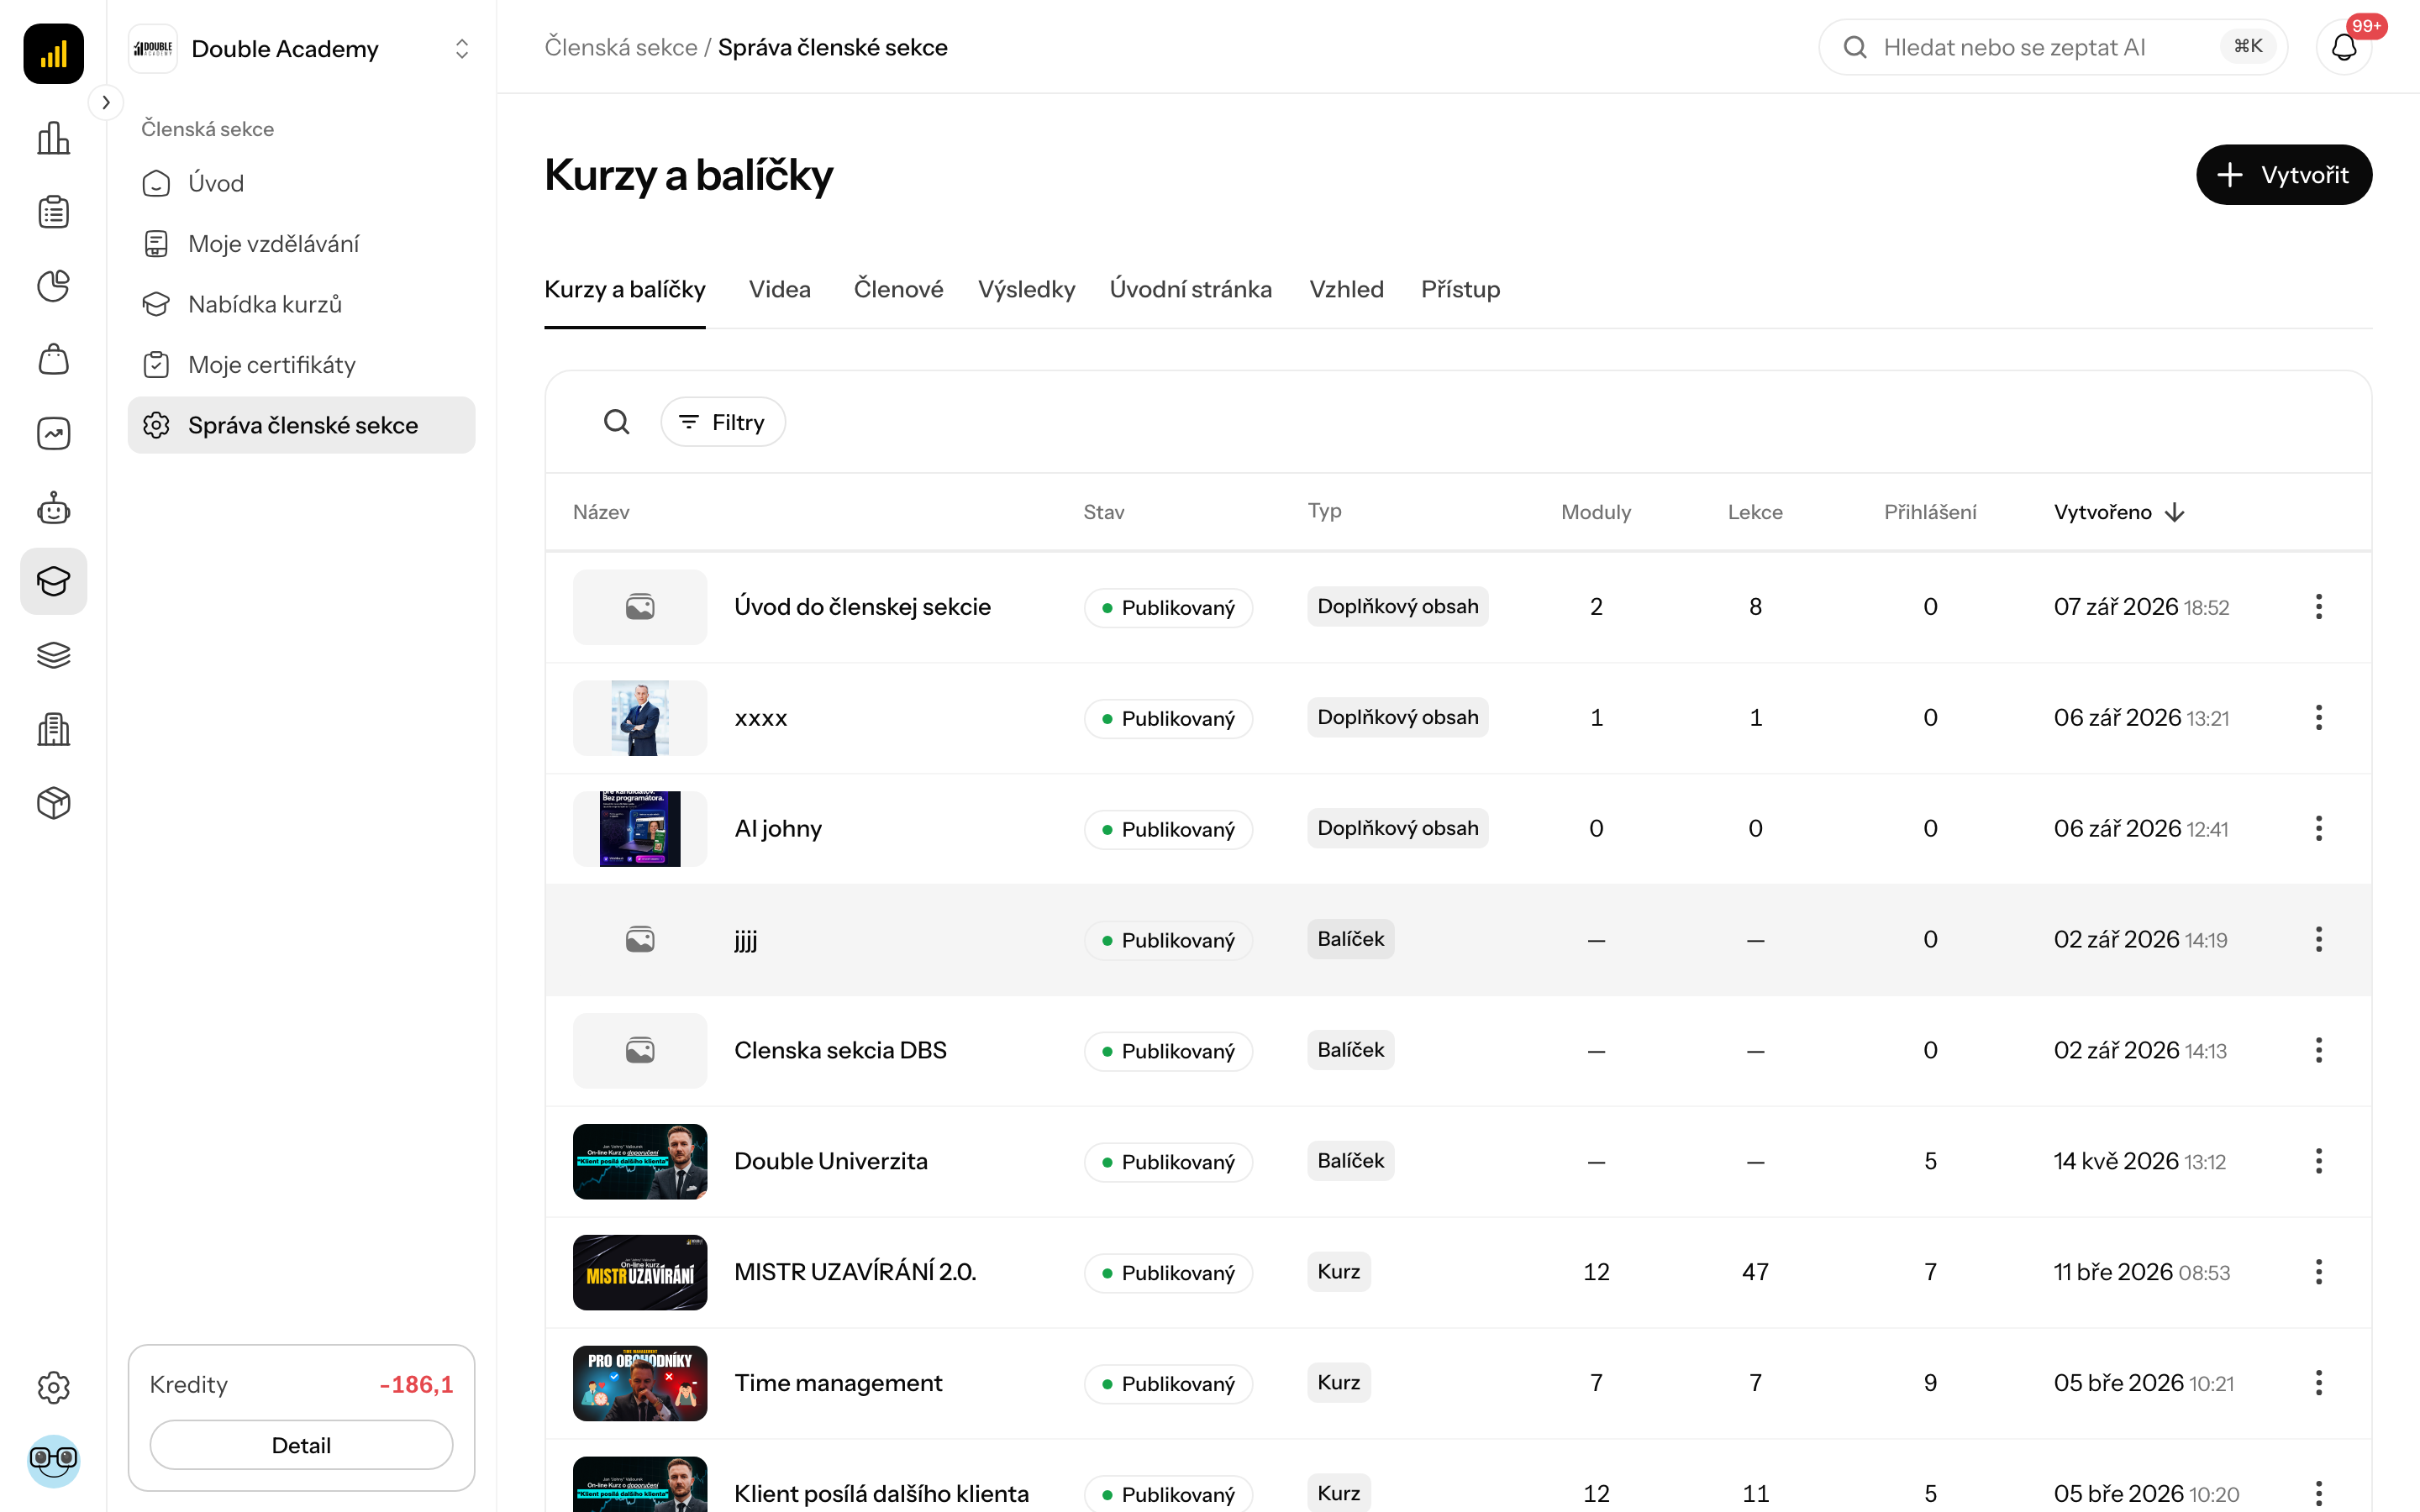This screenshot has height=1512, width=2420.
Task: Click the Kredity Detail button
Action: (x=301, y=1445)
